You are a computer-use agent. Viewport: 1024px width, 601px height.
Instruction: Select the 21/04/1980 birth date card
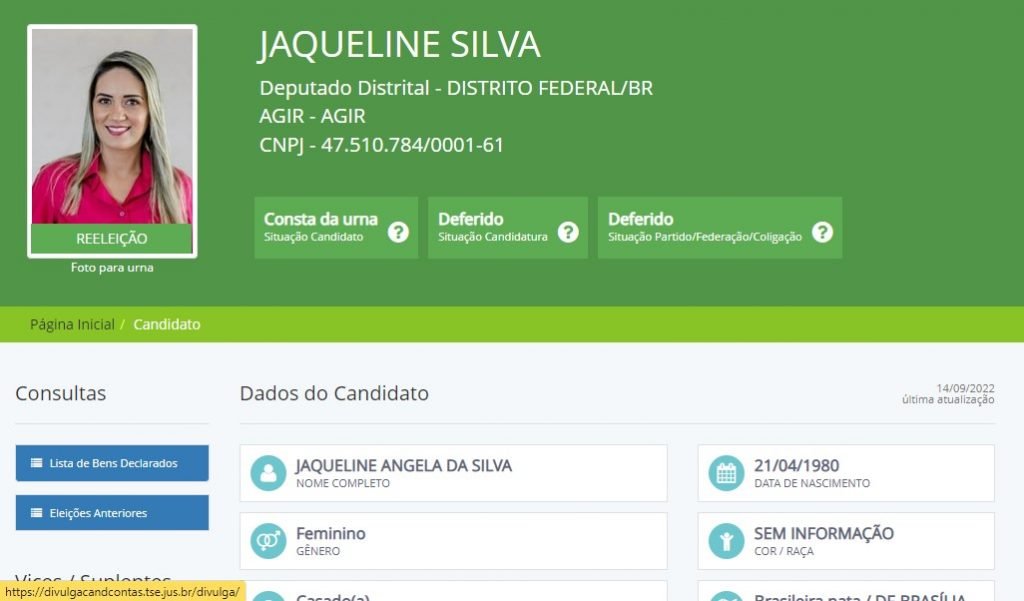click(x=846, y=474)
